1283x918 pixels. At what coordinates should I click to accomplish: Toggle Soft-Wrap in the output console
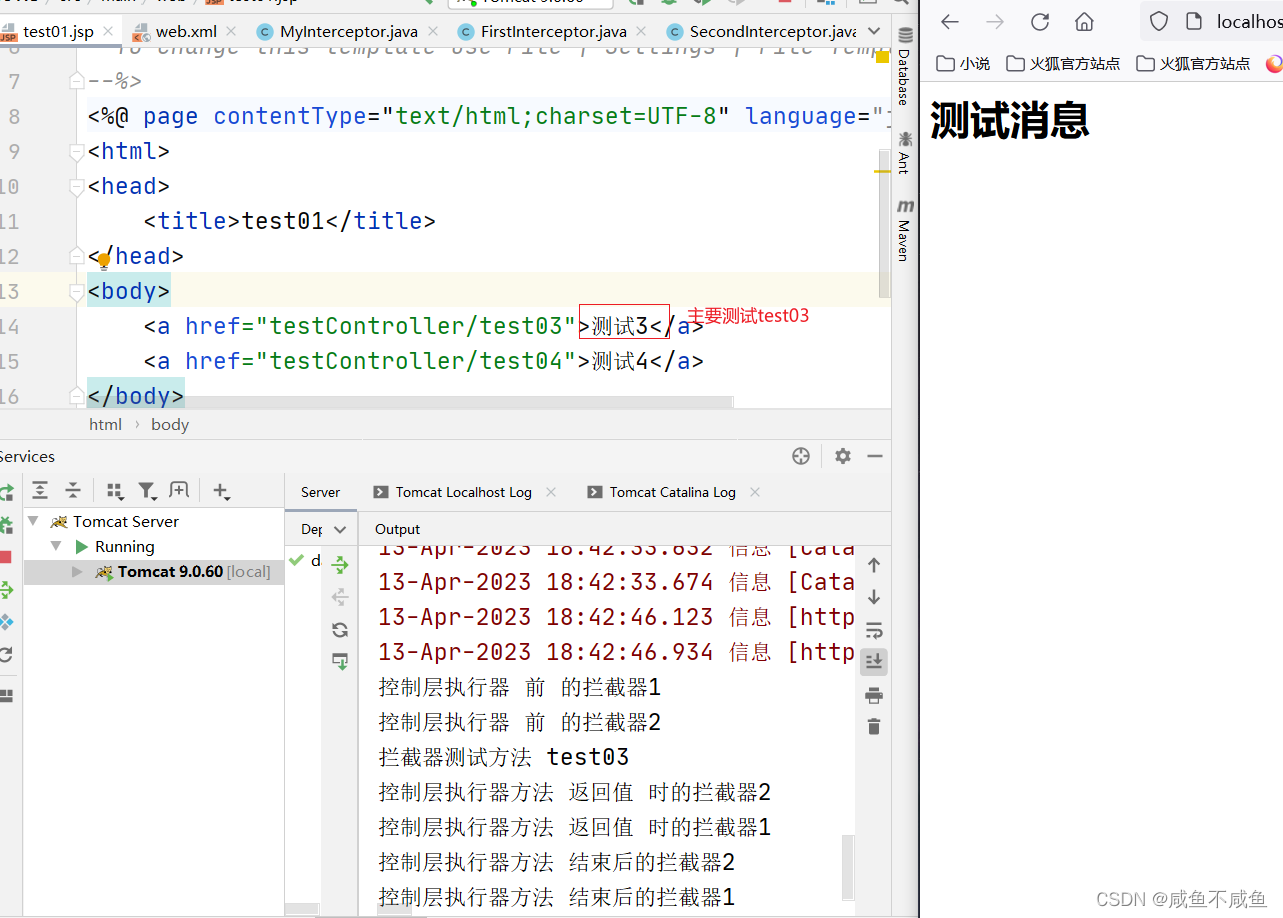point(874,630)
